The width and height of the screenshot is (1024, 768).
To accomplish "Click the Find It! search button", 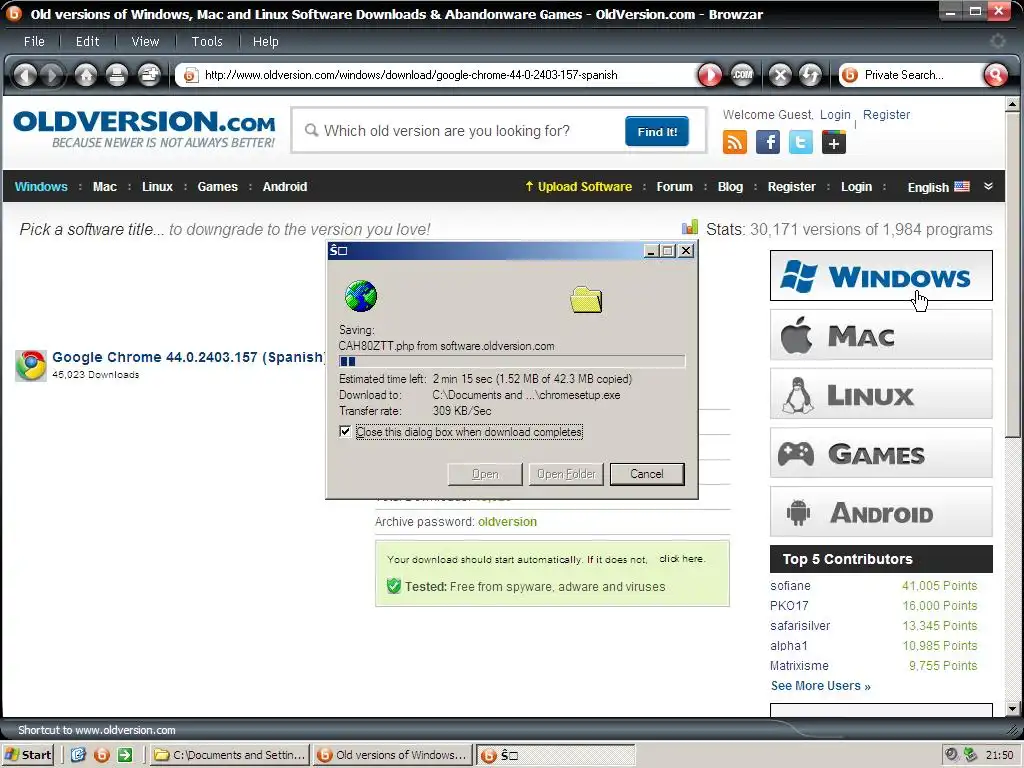I will point(657,131).
